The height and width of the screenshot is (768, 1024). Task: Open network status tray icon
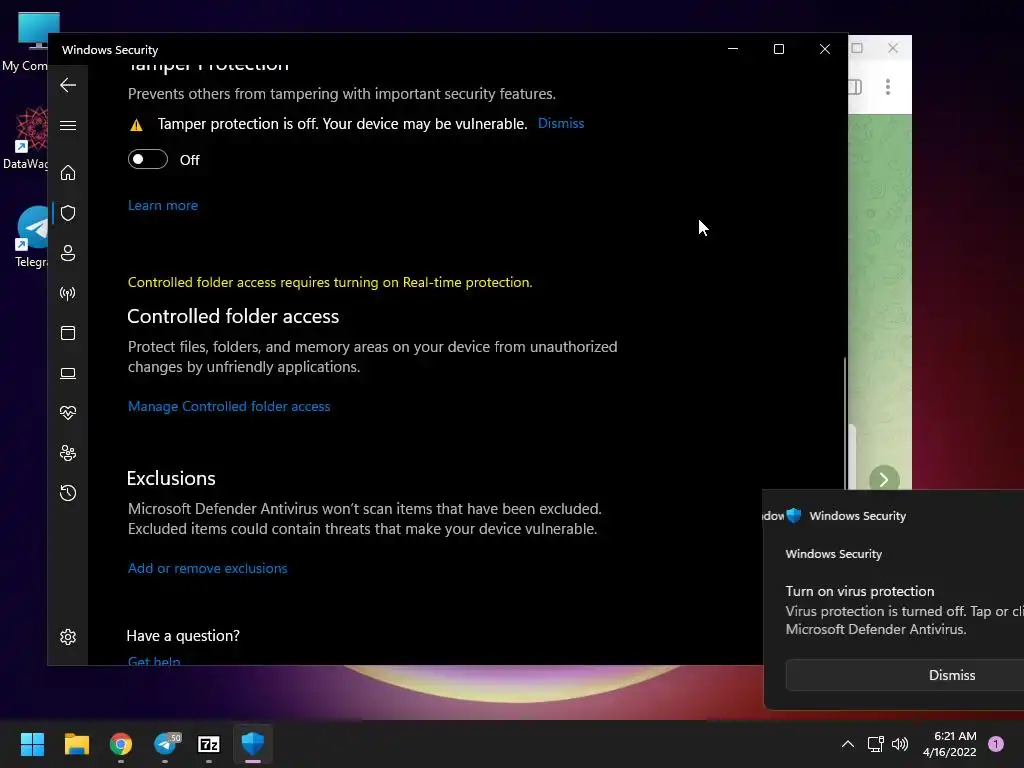[876, 744]
